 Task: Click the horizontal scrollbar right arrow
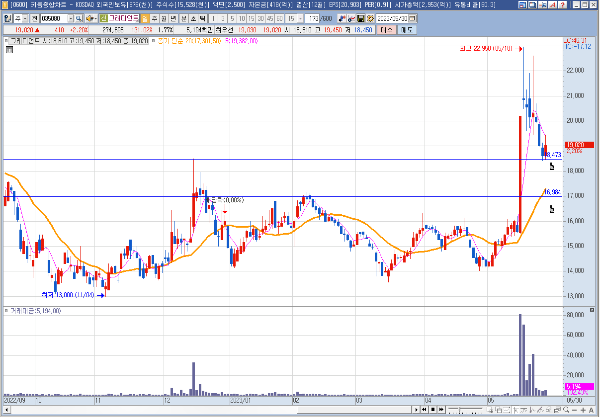[416, 410]
